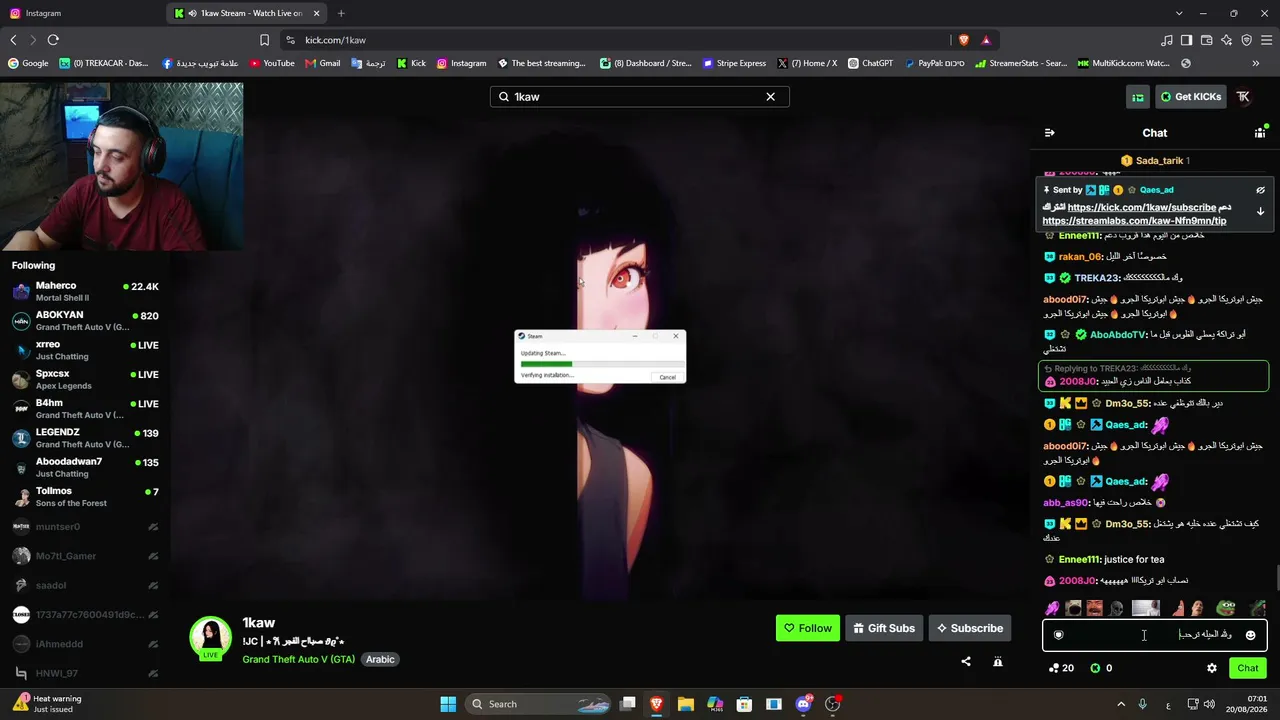Launch the Leo AI assistant icon
Viewport: 1280px width, 720px height.
click(1227, 40)
